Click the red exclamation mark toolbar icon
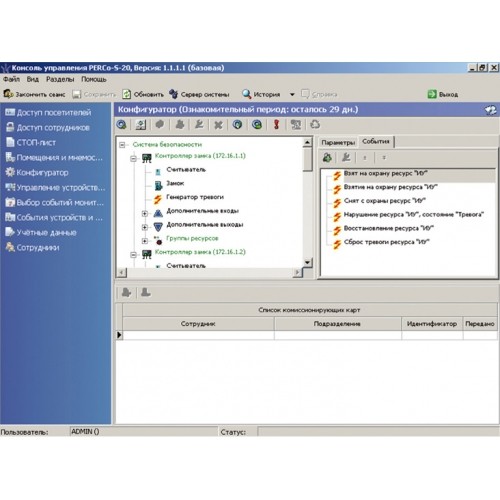Screen dimensions: 500x500 276,125
